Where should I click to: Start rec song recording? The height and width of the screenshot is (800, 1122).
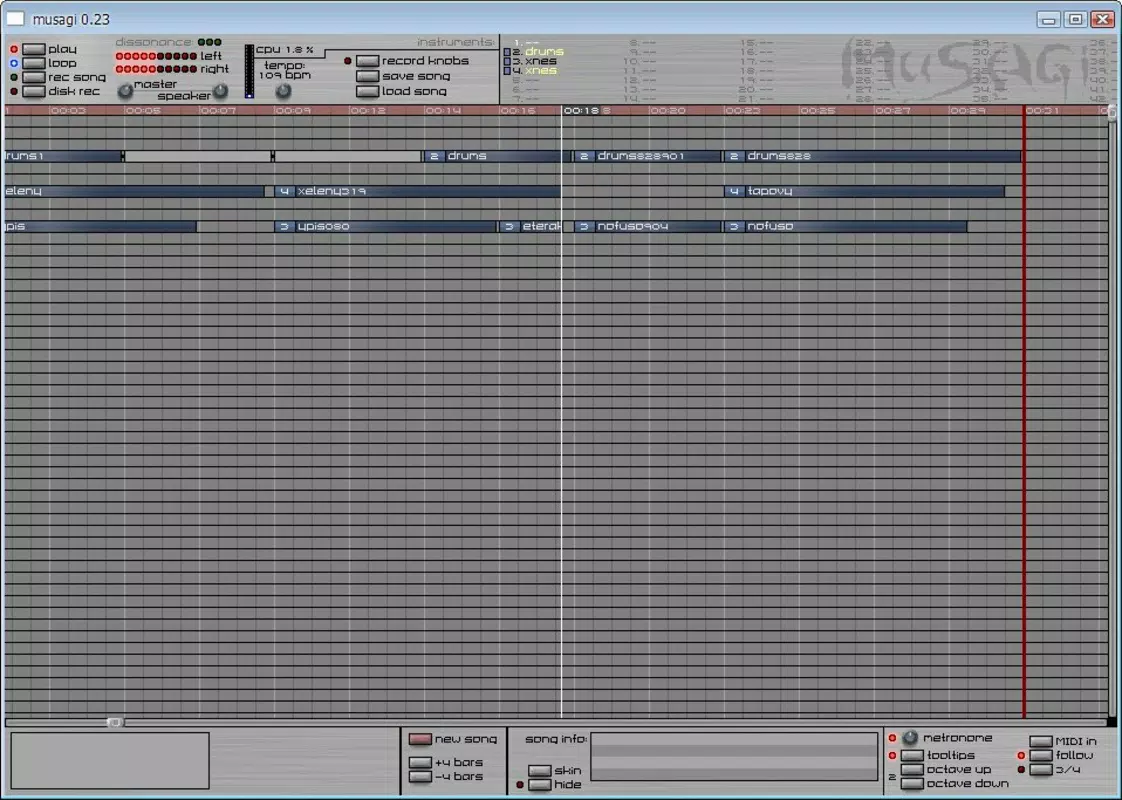pos(34,77)
